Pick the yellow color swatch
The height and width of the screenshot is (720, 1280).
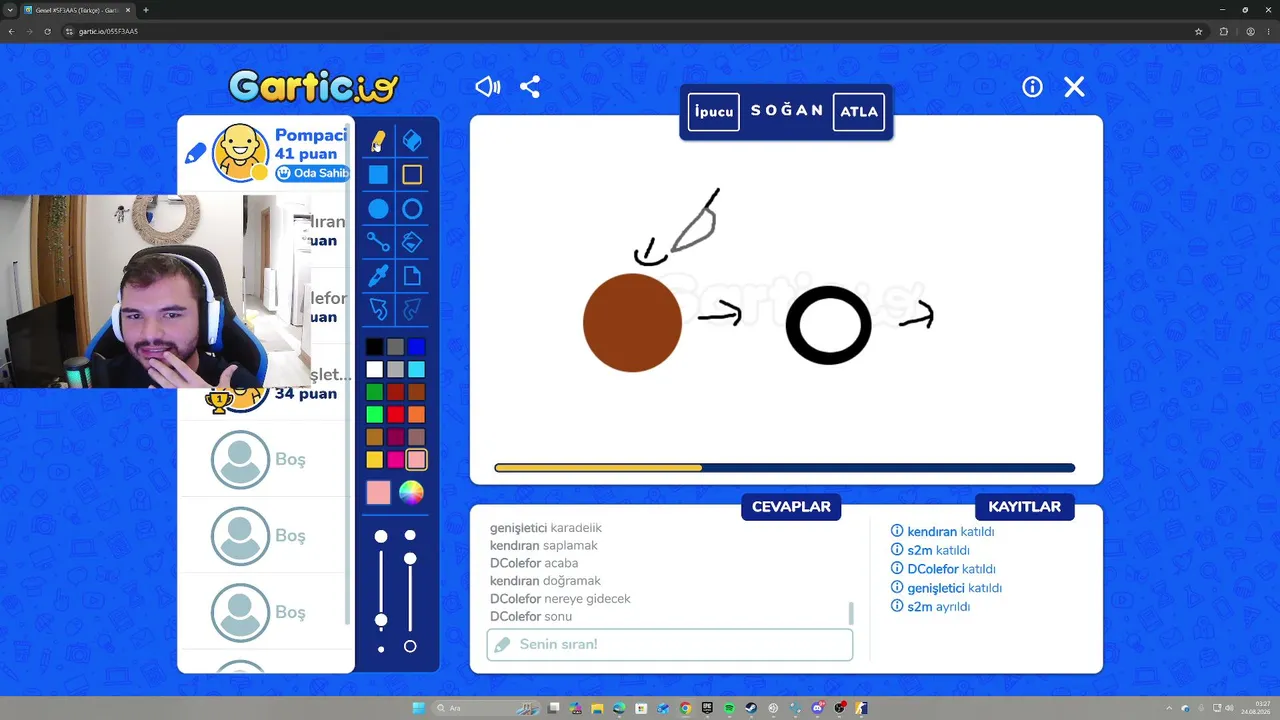(x=374, y=460)
